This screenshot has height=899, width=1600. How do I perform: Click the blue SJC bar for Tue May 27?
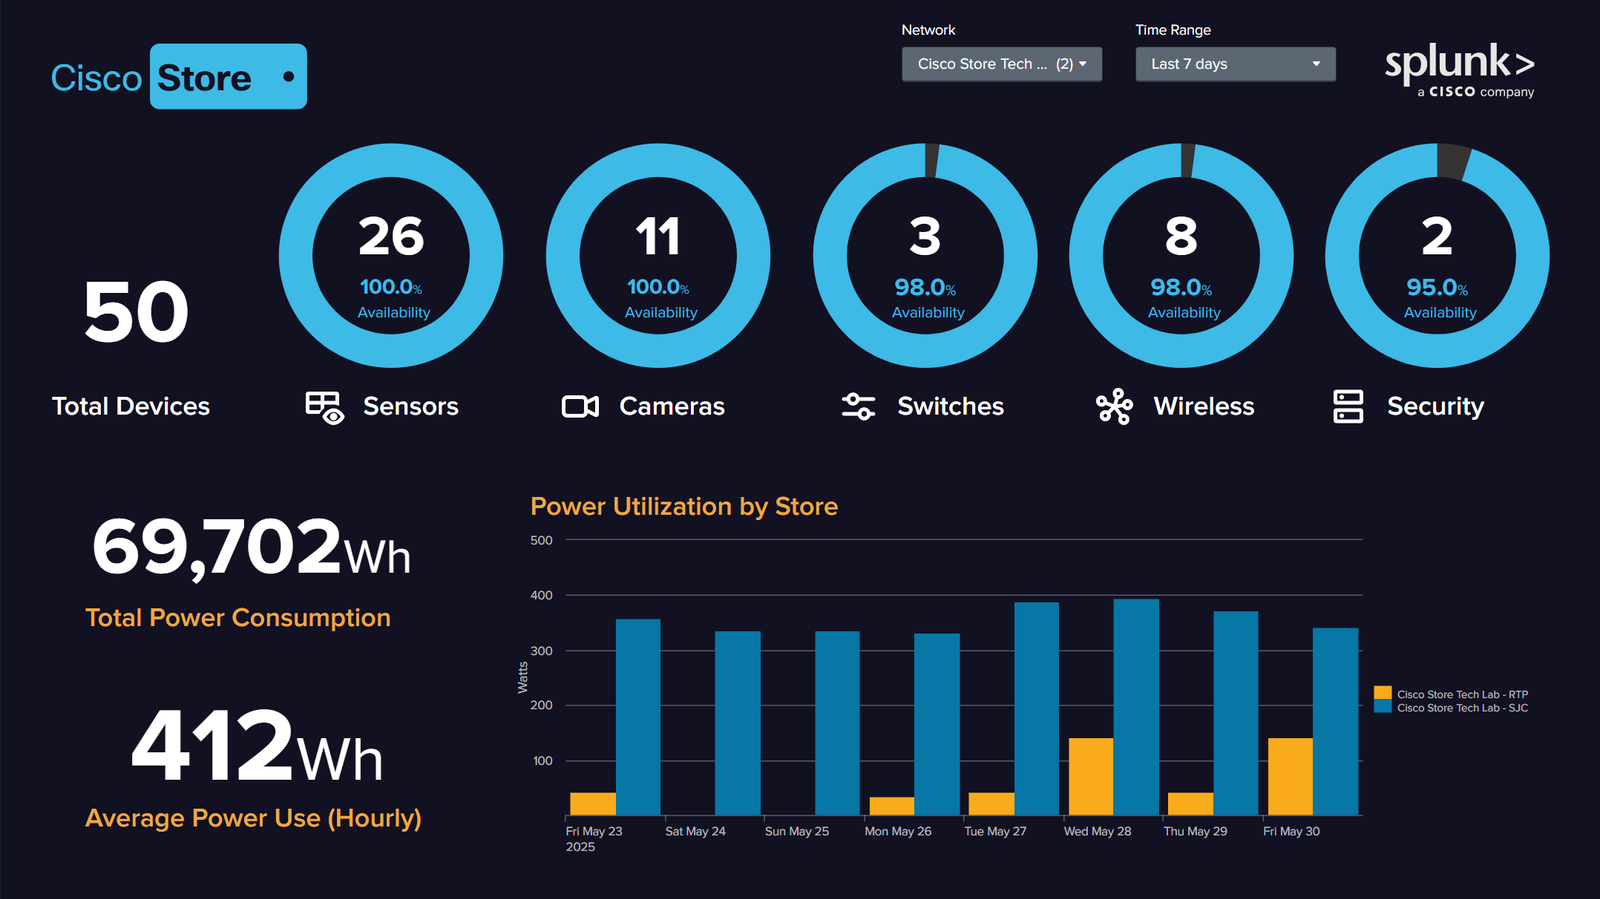click(1037, 709)
